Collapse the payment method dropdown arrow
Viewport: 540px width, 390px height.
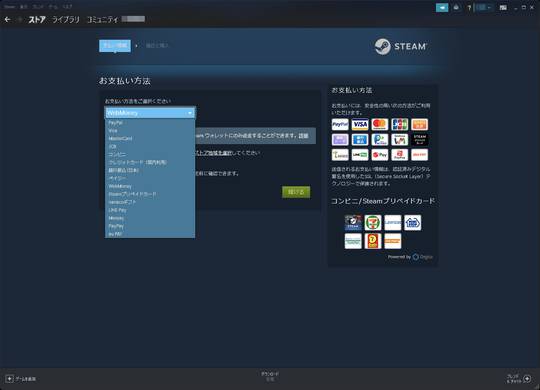pos(190,113)
